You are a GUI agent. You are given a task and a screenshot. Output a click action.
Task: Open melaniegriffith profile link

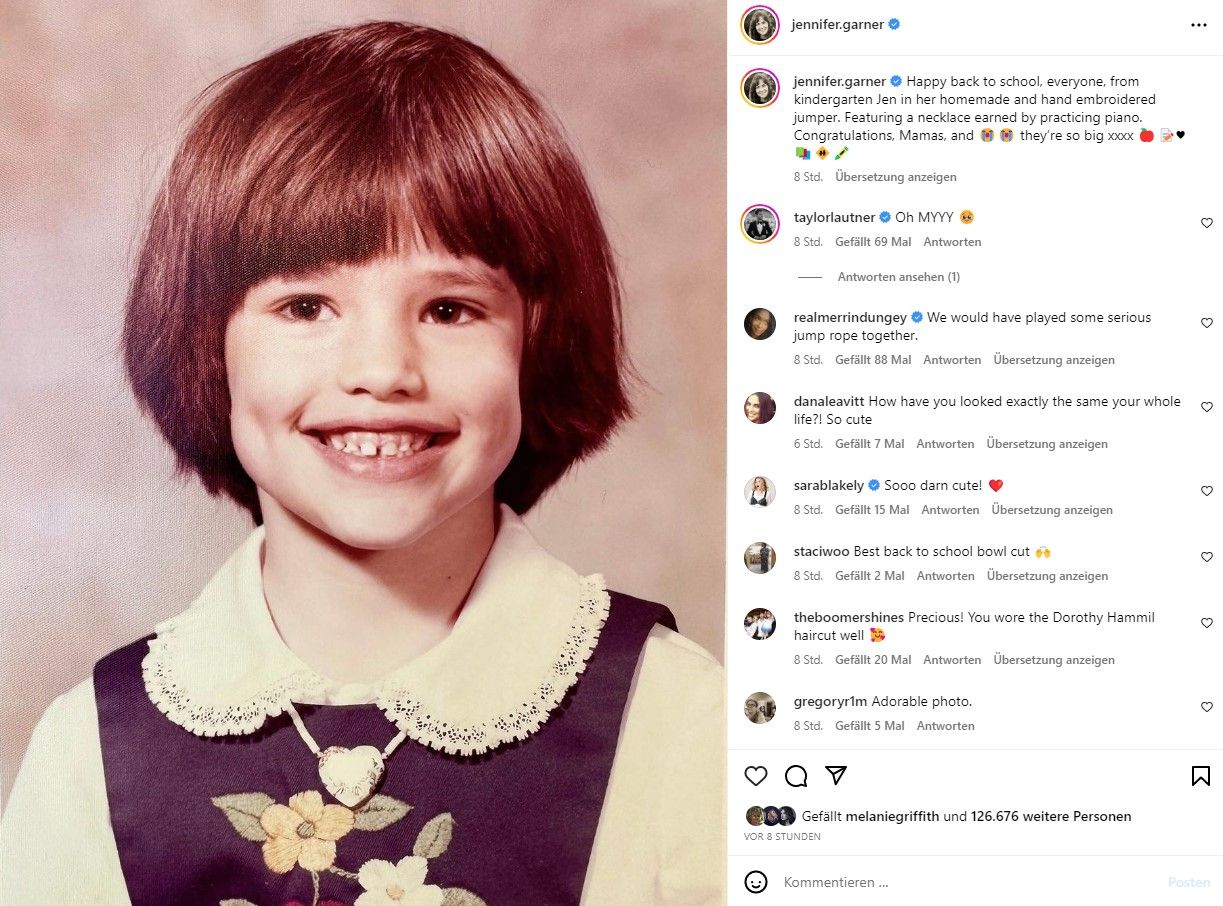(x=892, y=817)
